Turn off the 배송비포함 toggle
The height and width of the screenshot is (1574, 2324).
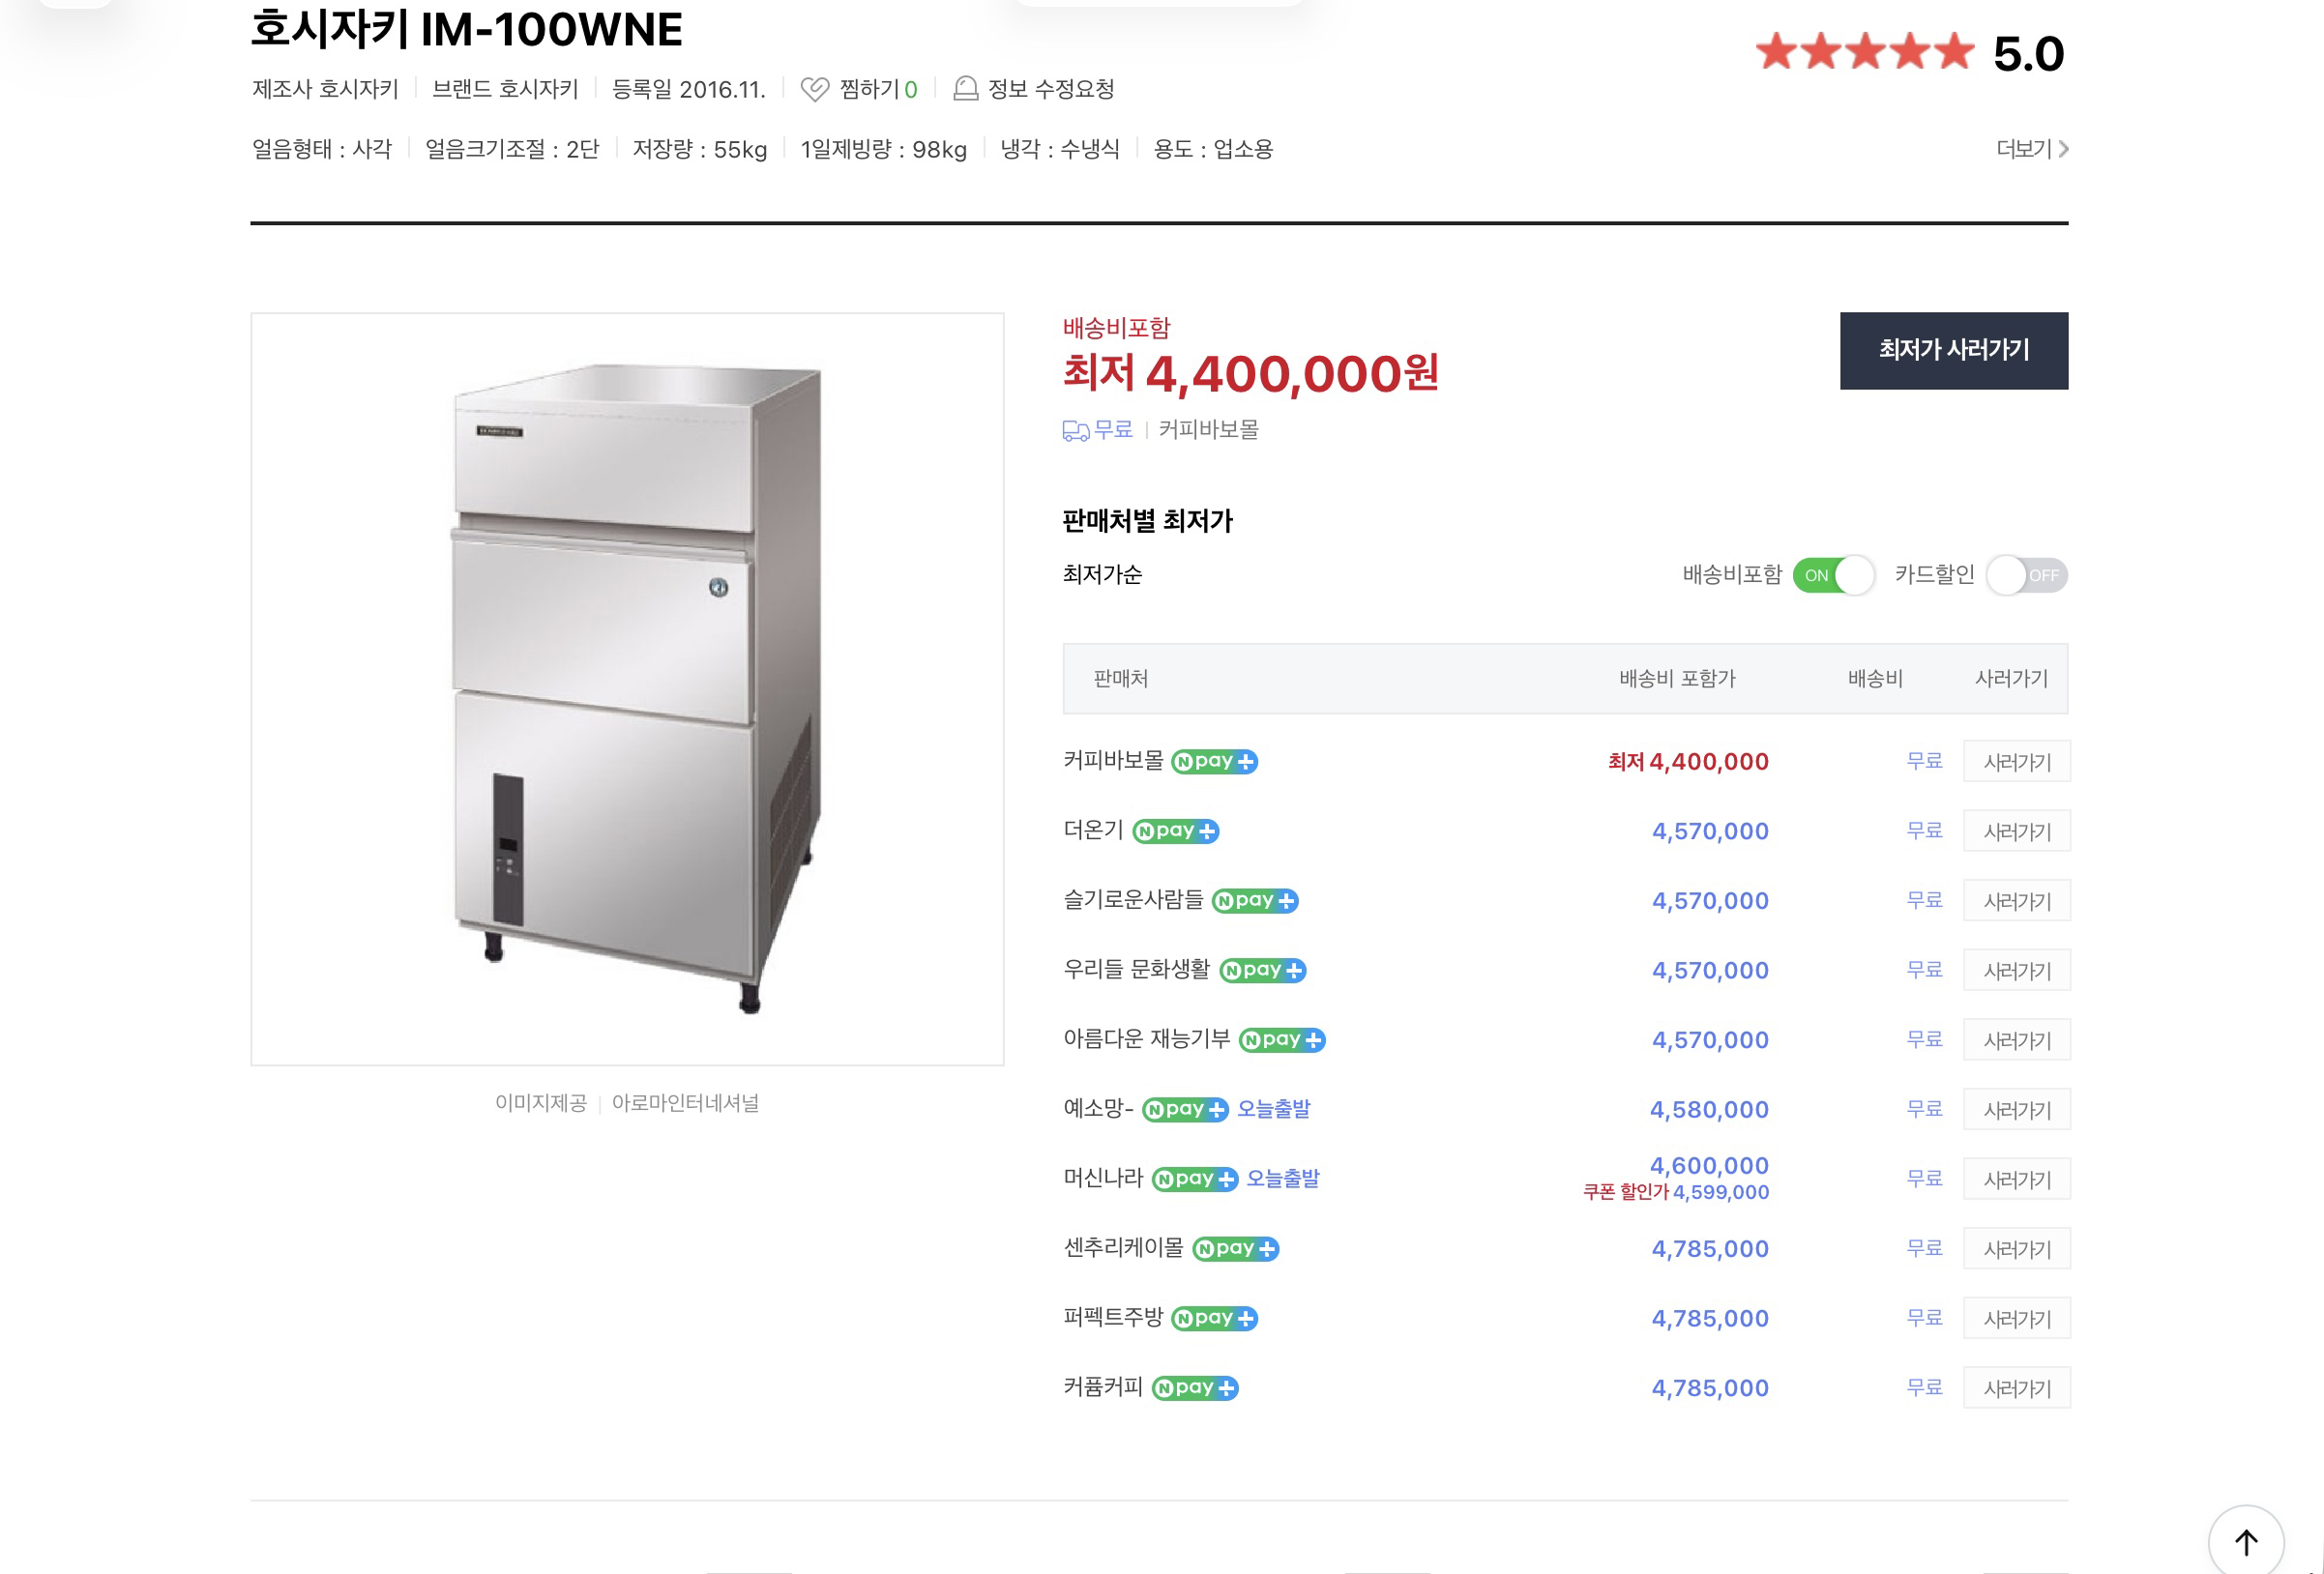[x=1833, y=576]
